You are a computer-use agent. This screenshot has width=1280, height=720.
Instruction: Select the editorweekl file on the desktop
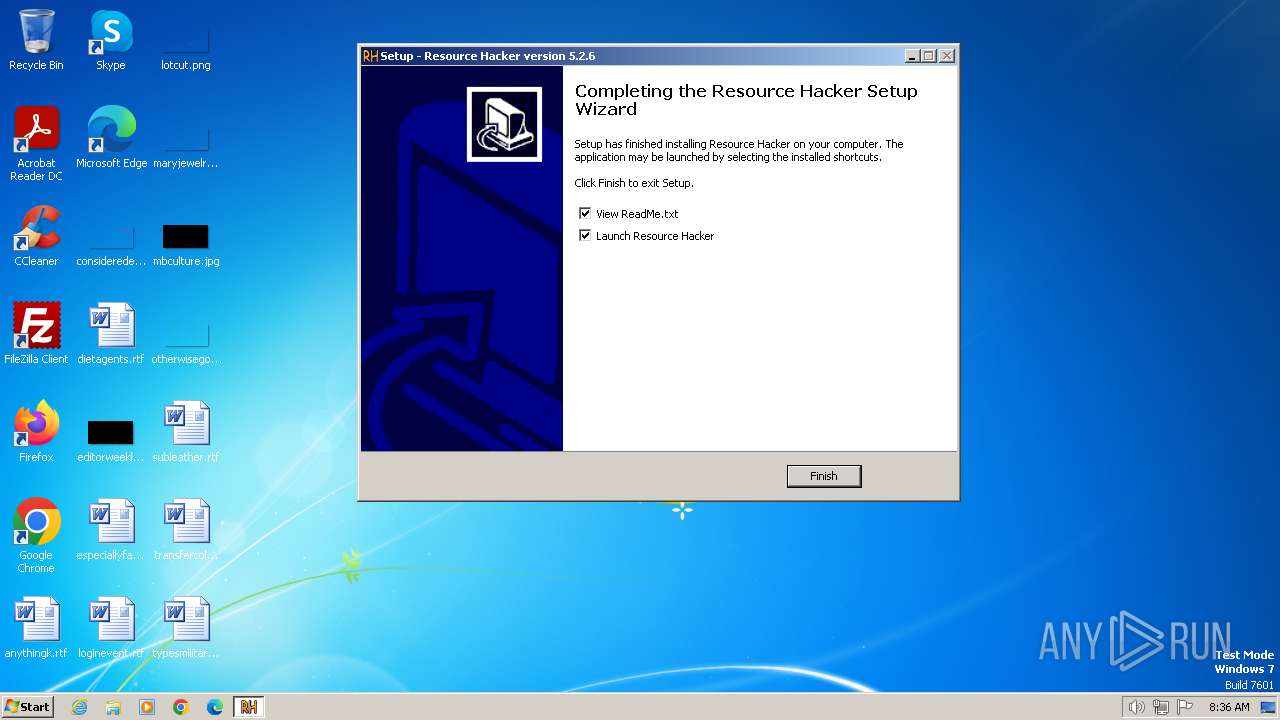111,441
